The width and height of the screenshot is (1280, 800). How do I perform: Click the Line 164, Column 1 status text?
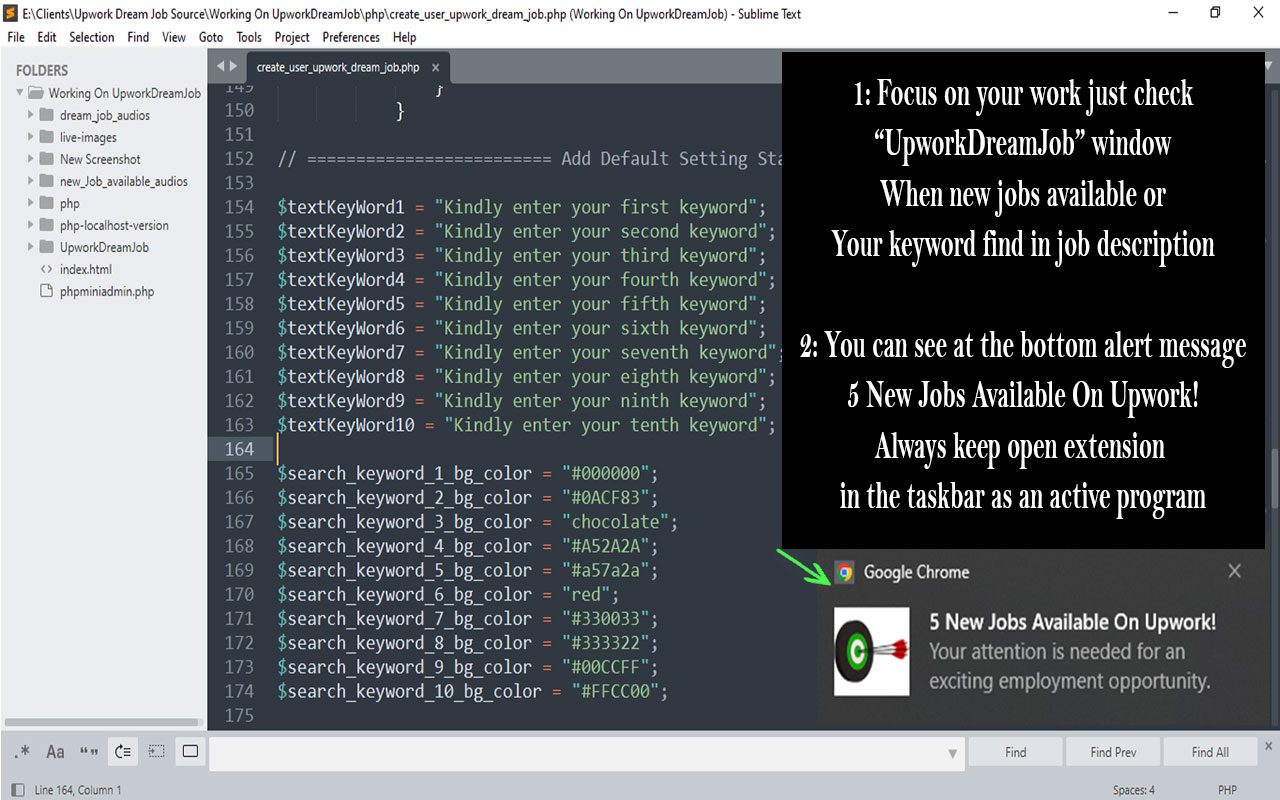78,790
